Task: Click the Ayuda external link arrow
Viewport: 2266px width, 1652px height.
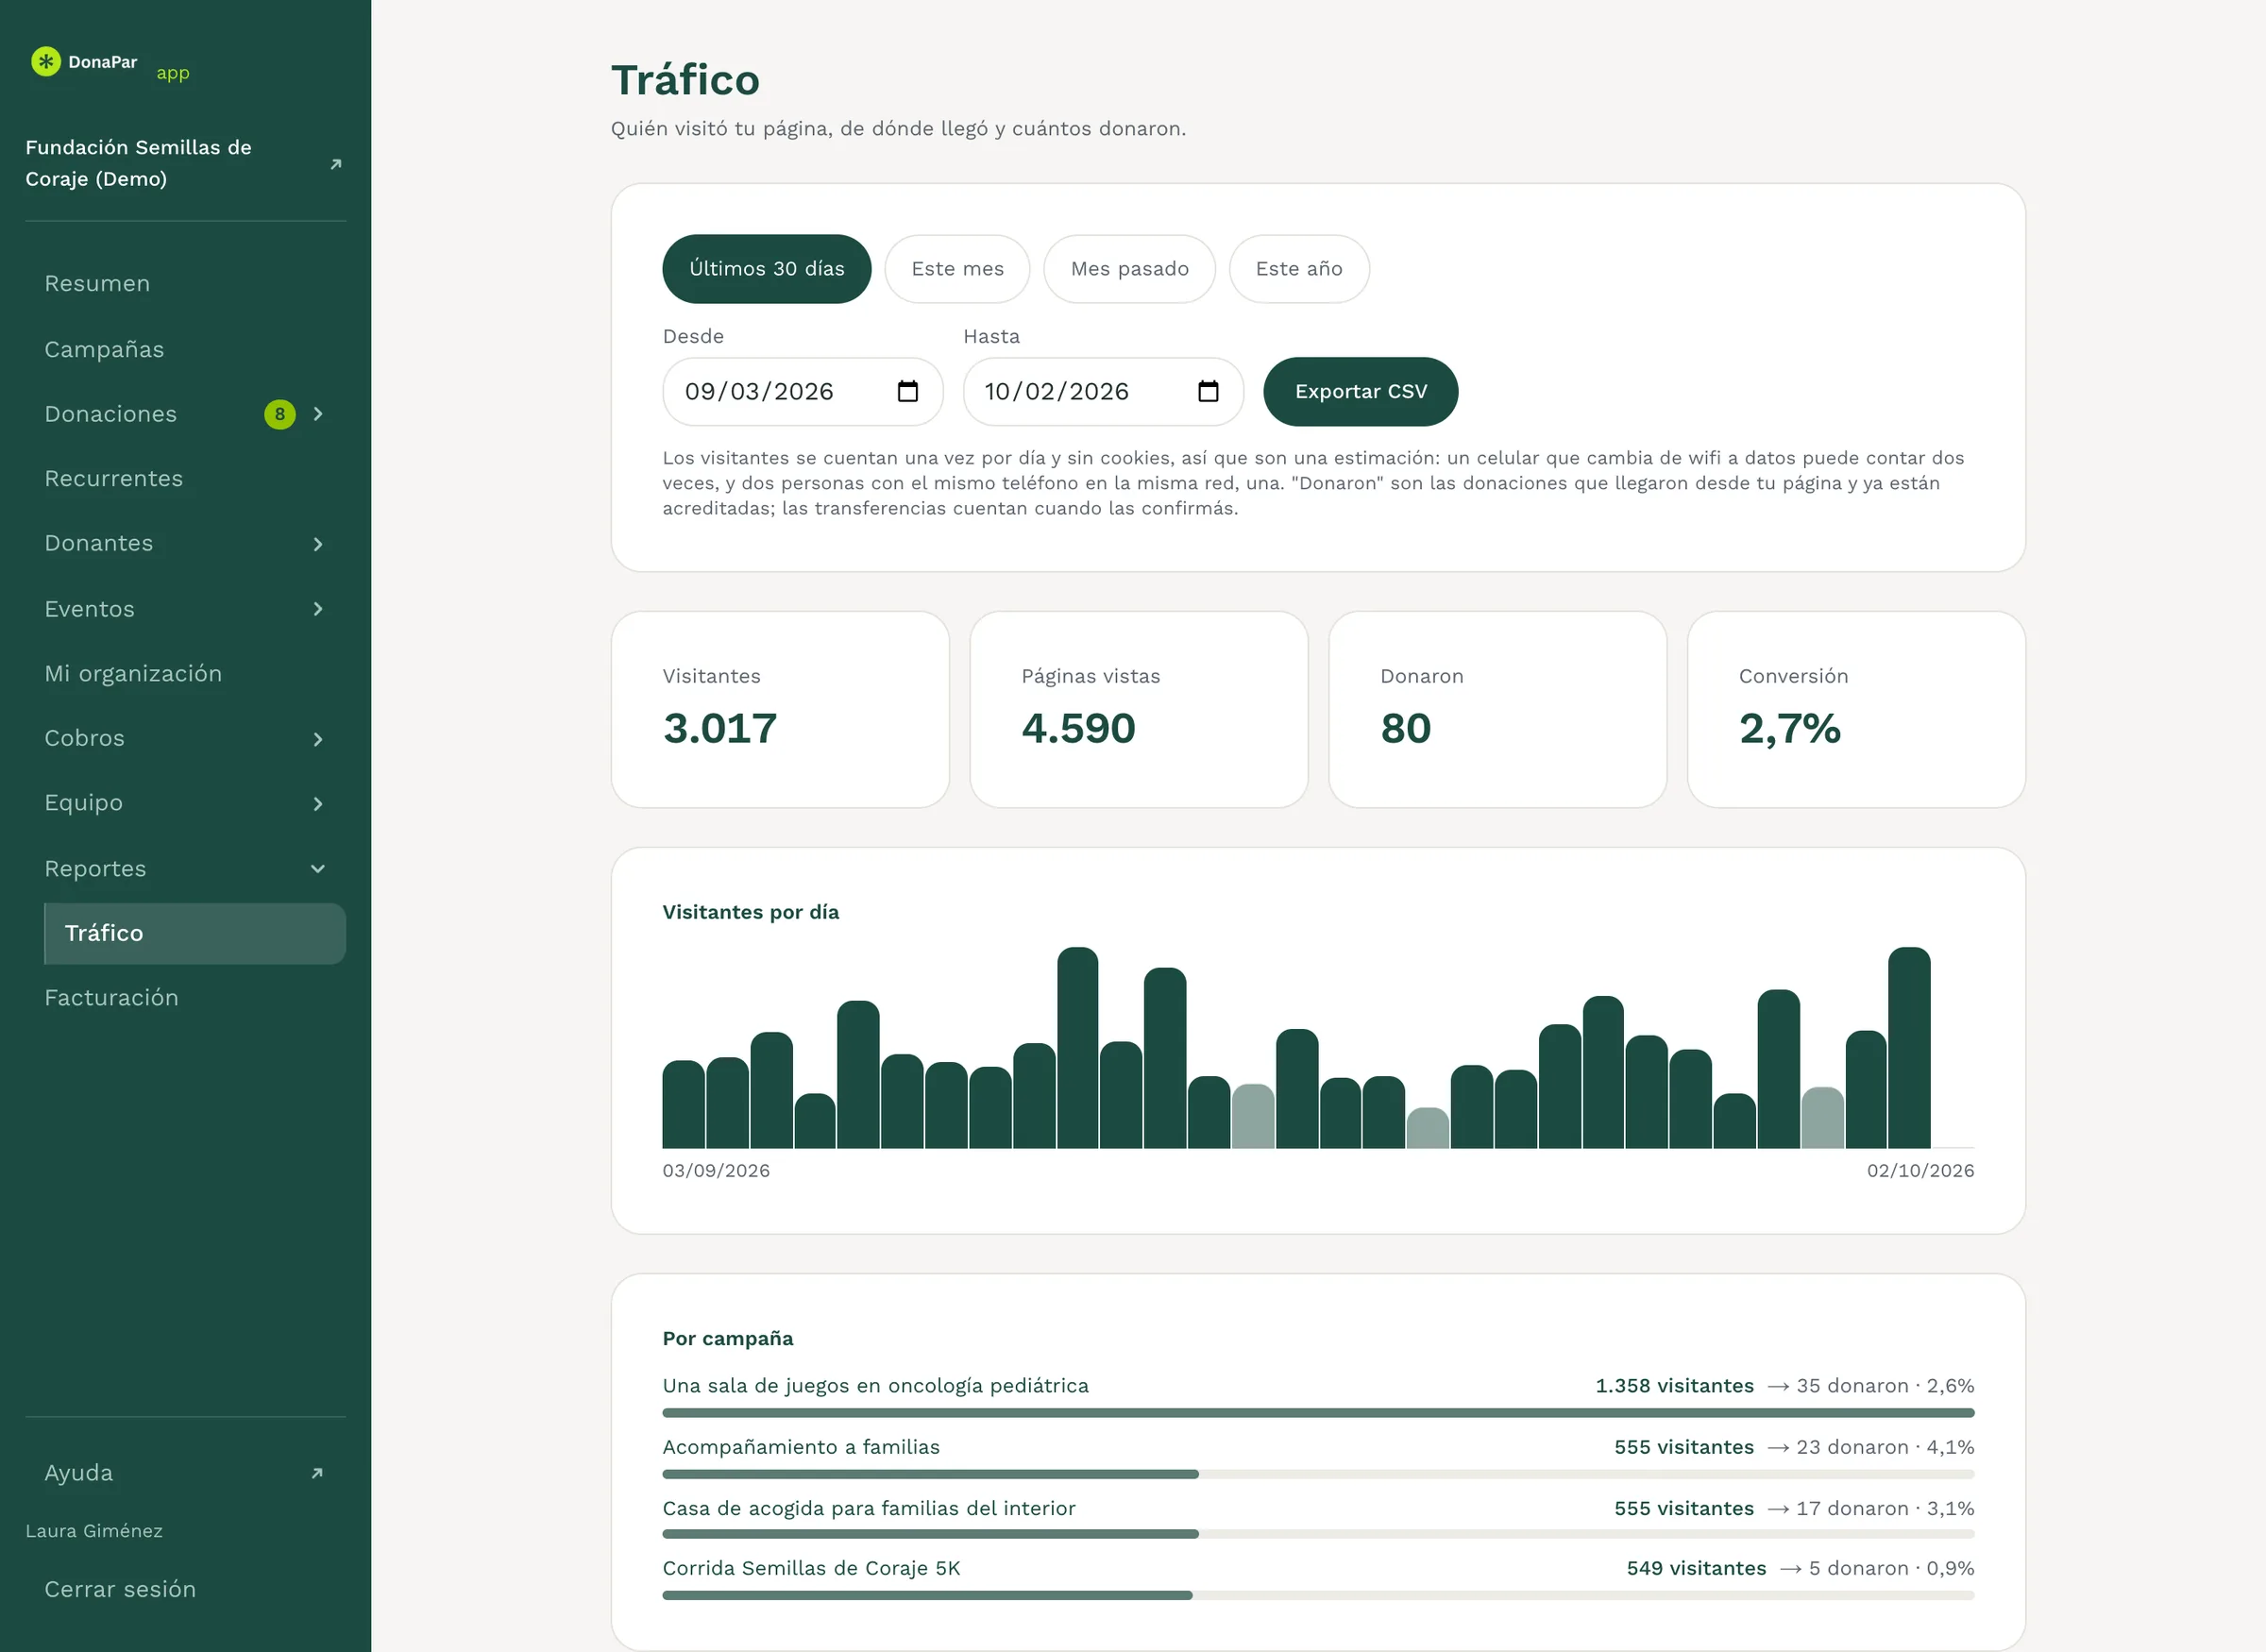Action: [317, 1473]
